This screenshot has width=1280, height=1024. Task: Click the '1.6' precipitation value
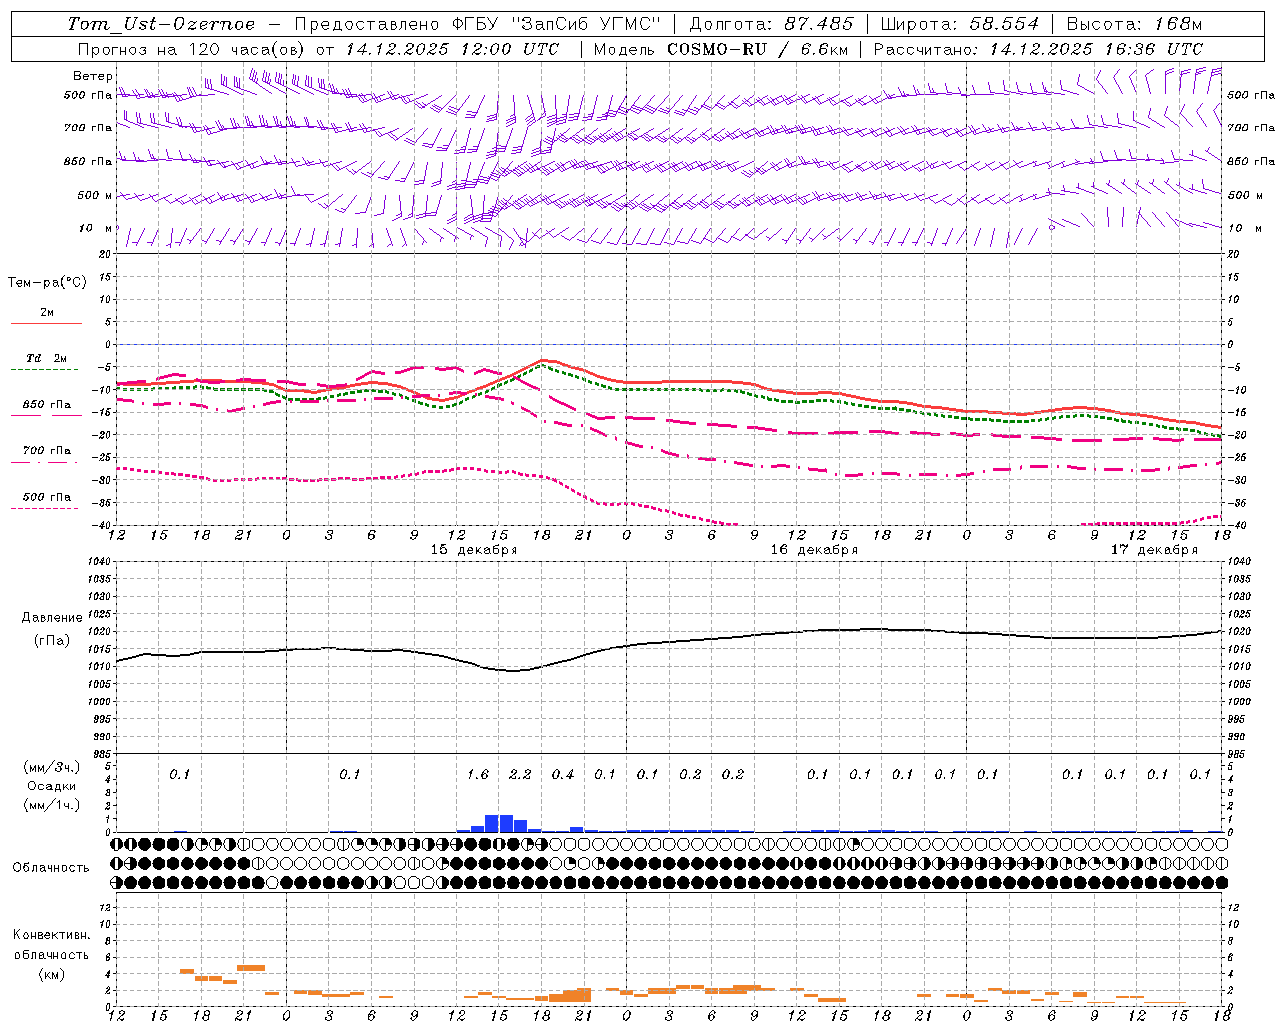pos(478,774)
